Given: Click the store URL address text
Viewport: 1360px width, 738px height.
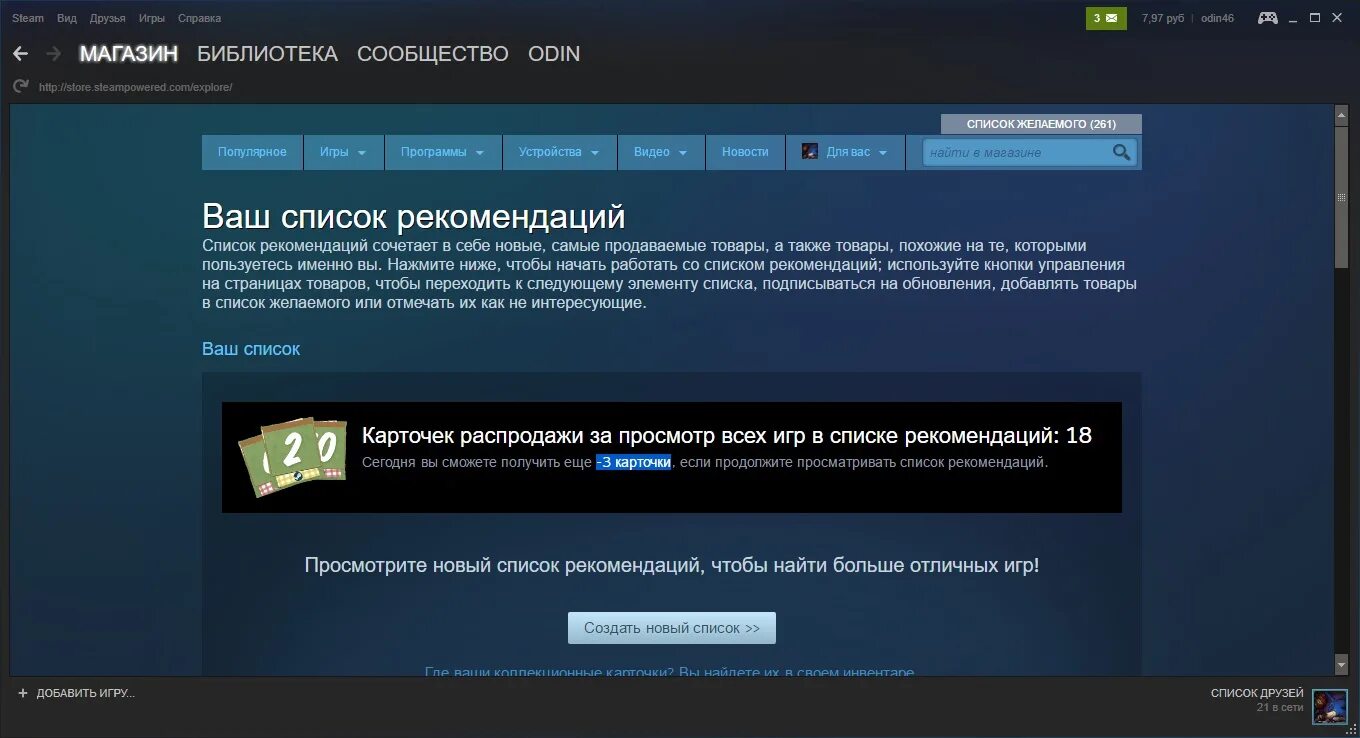Looking at the screenshot, I should click(135, 87).
